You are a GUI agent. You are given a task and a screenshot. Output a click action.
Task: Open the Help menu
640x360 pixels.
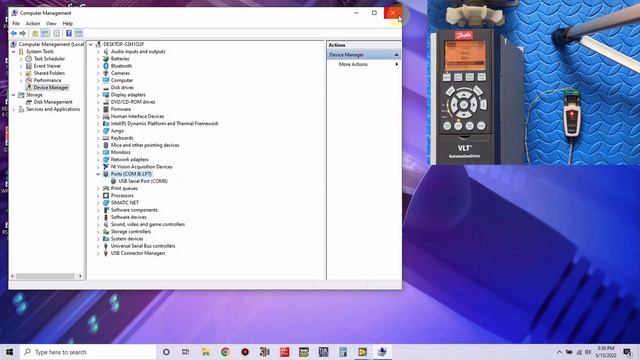coord(68,24)
